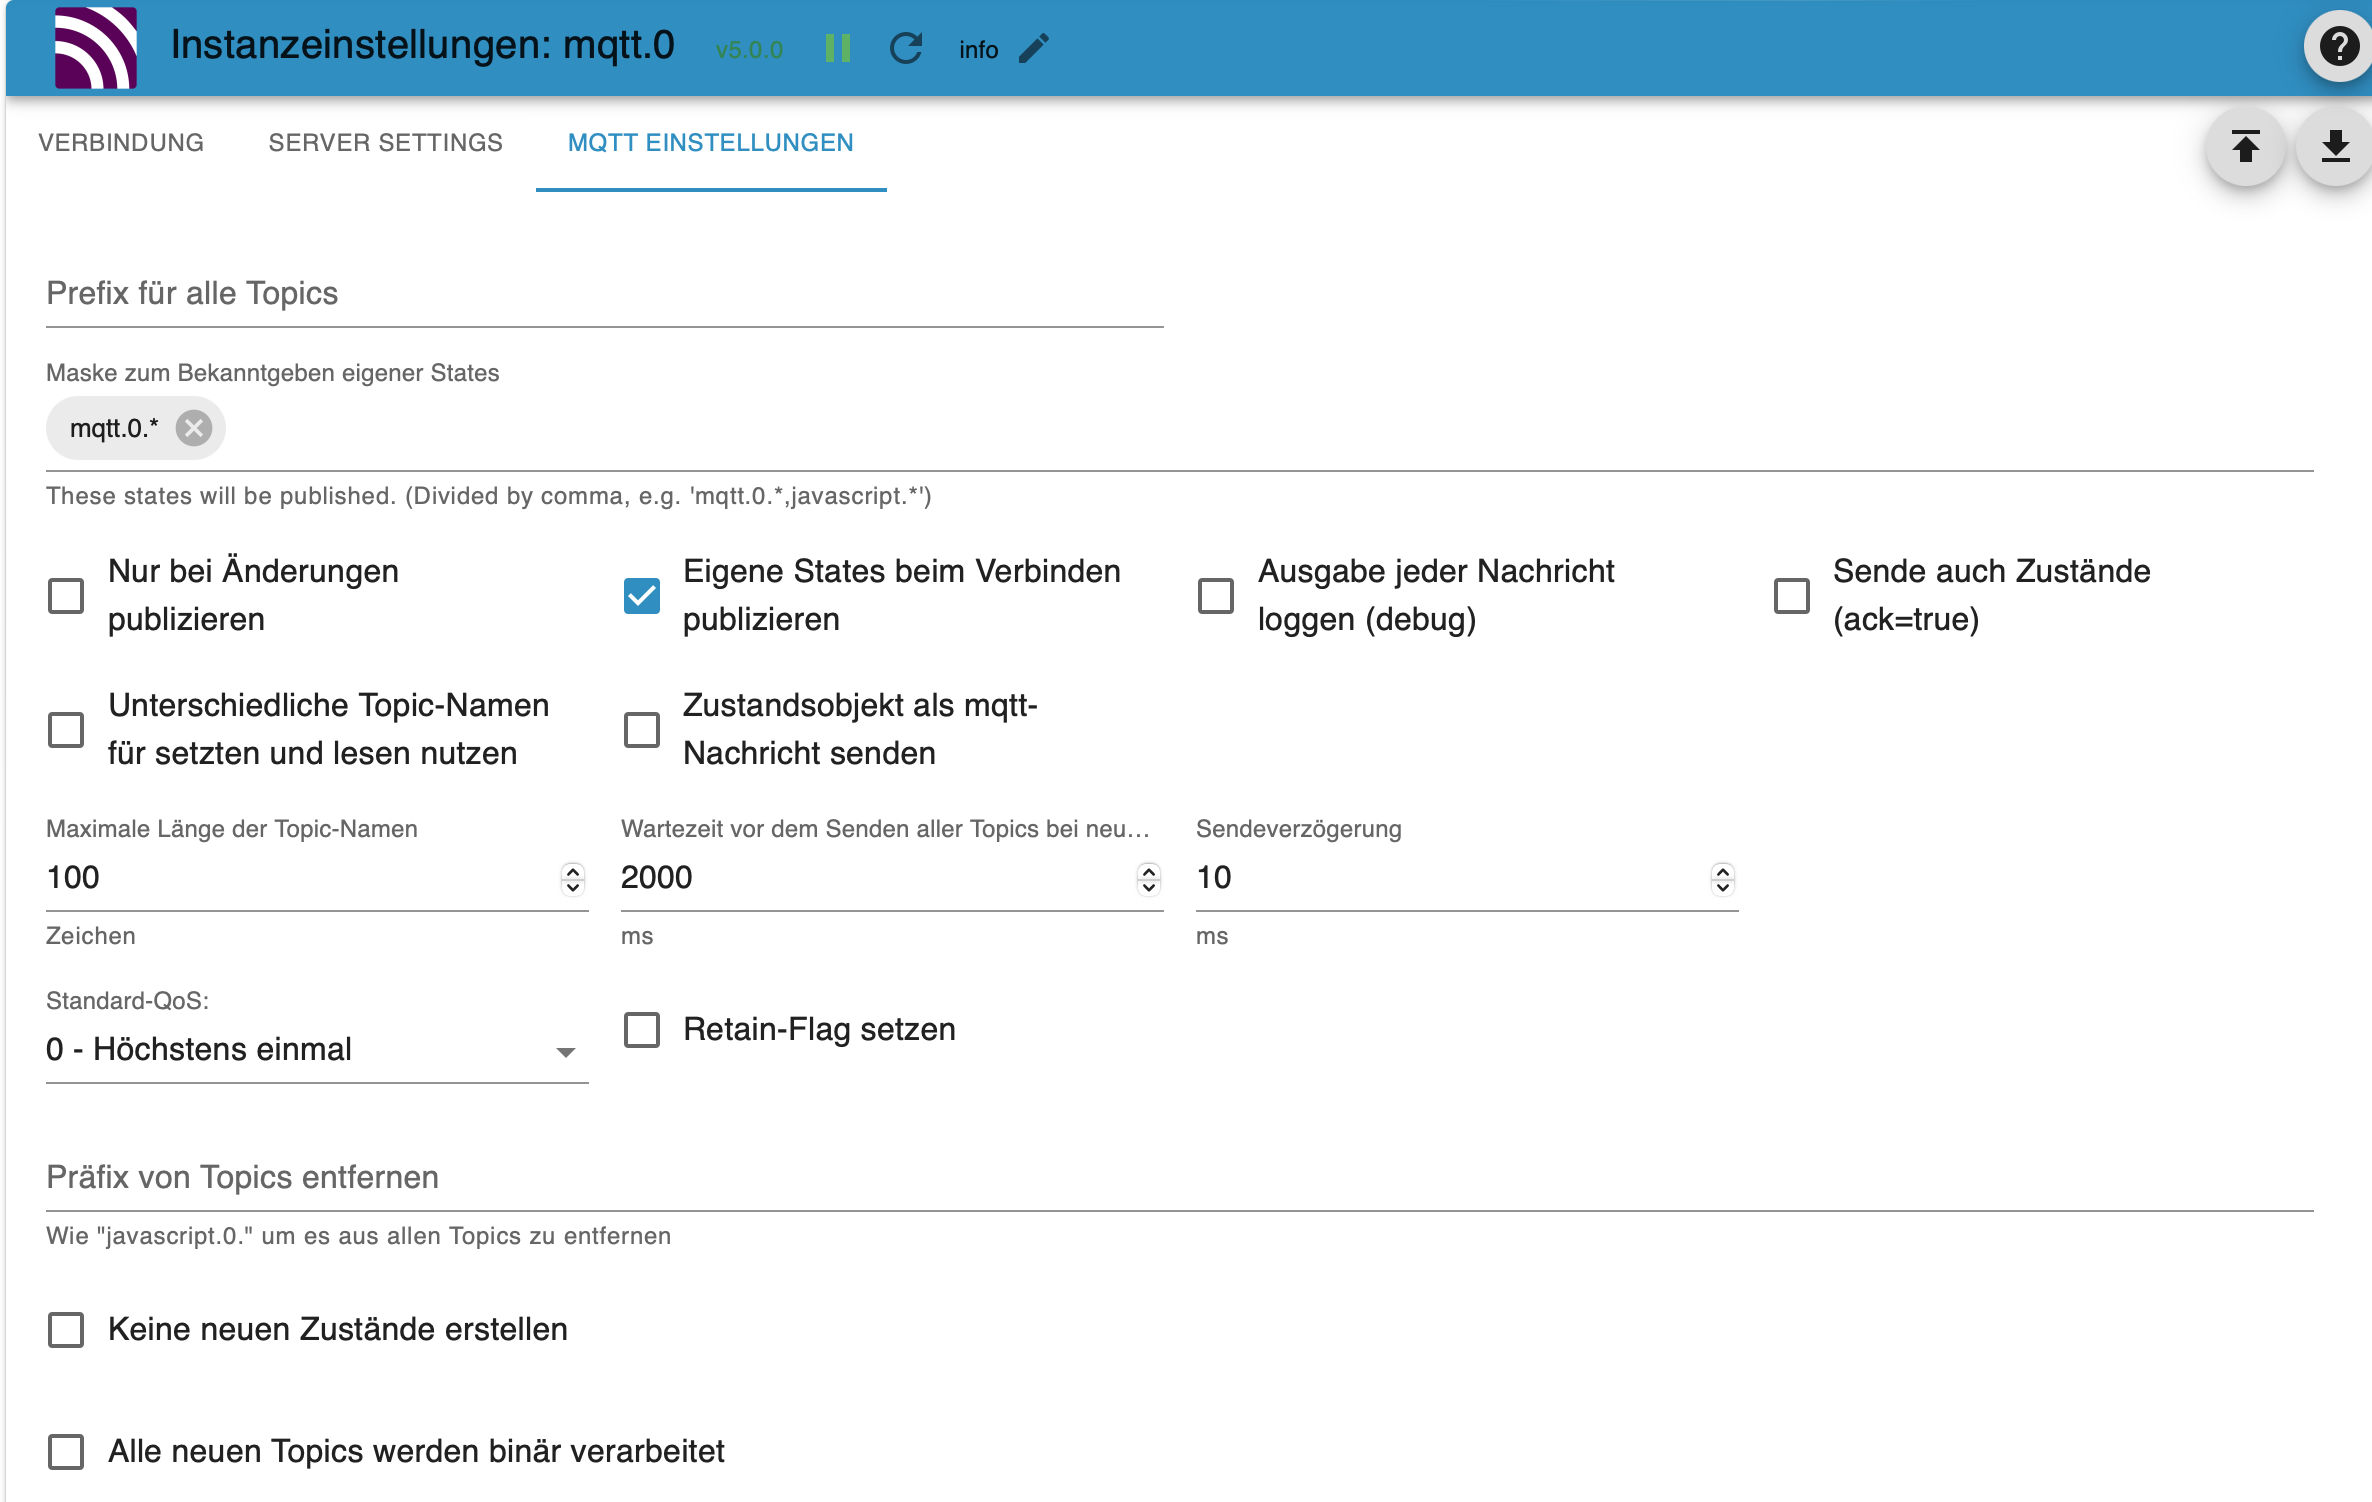Switch to VERBINDUNG tab

click(x=121, y=143)
